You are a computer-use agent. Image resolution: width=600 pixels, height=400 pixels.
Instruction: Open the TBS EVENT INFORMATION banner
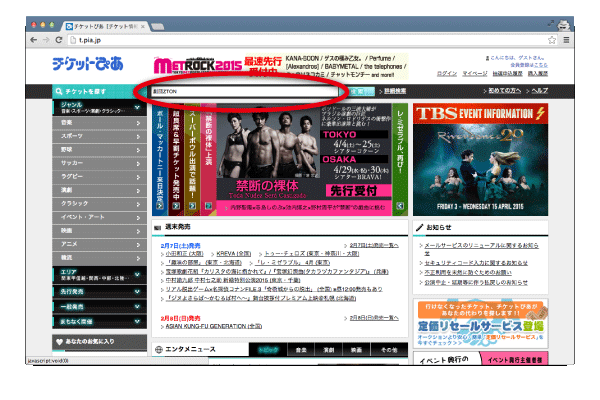click(x=480, y=159)
